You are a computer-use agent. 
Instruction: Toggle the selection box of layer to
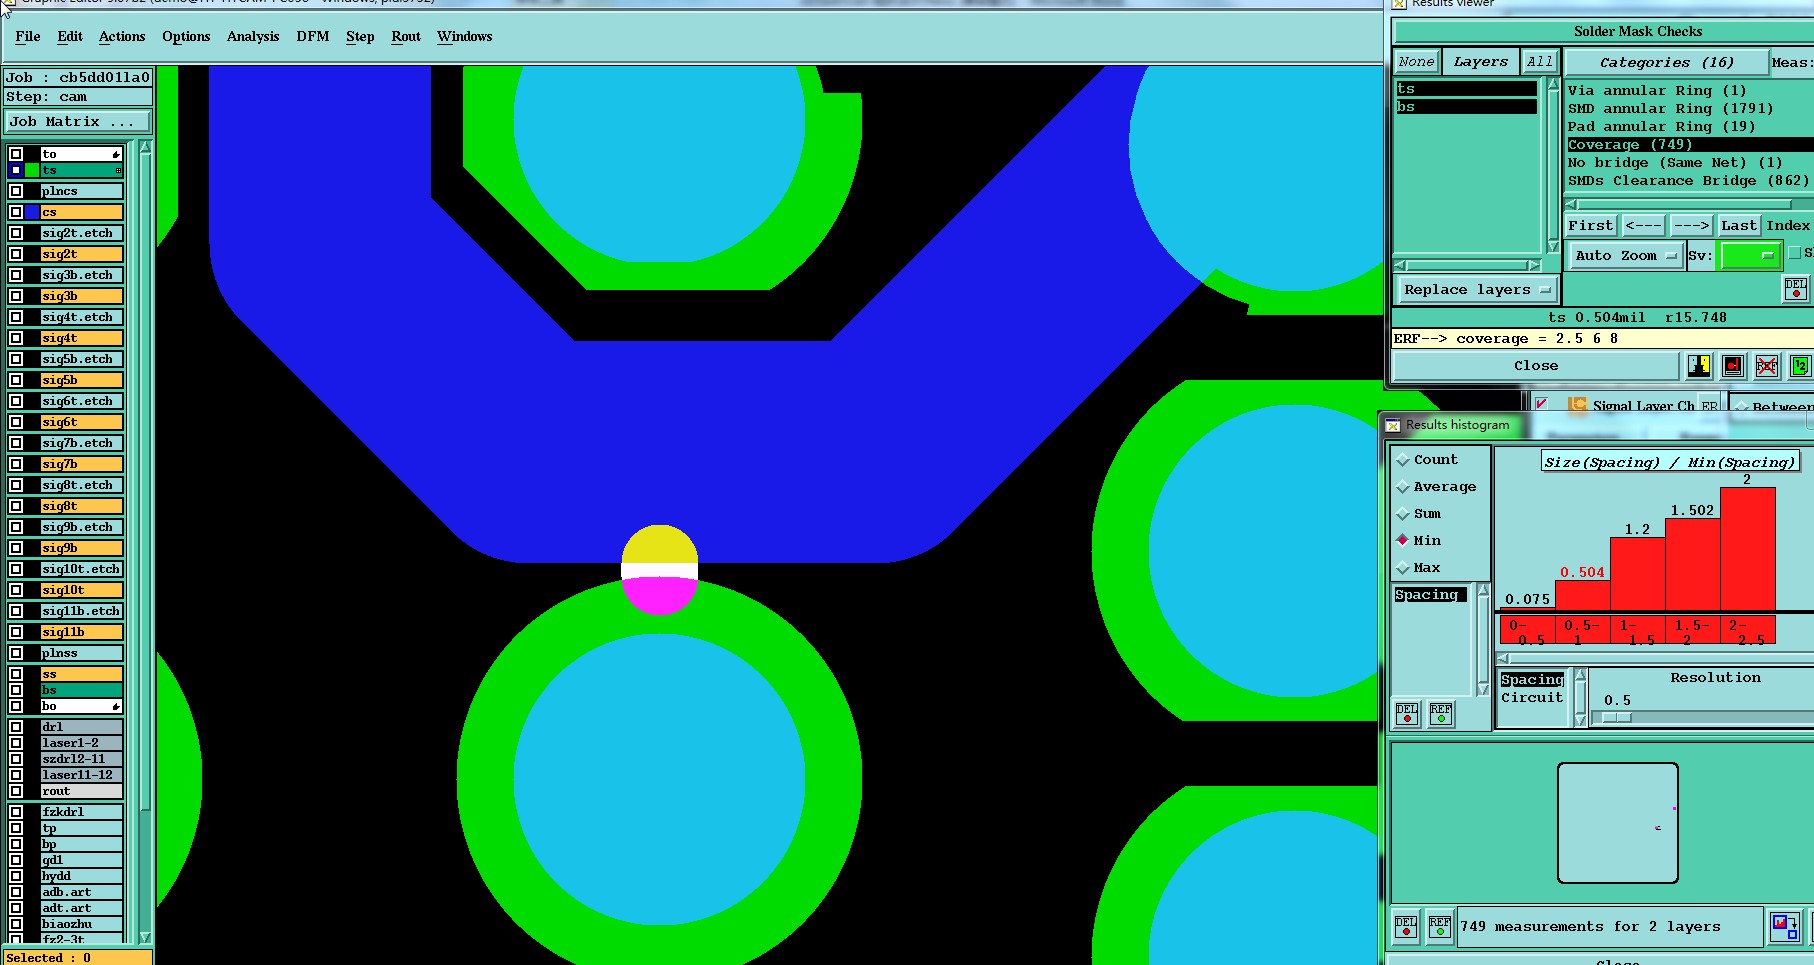pos(16,154)
